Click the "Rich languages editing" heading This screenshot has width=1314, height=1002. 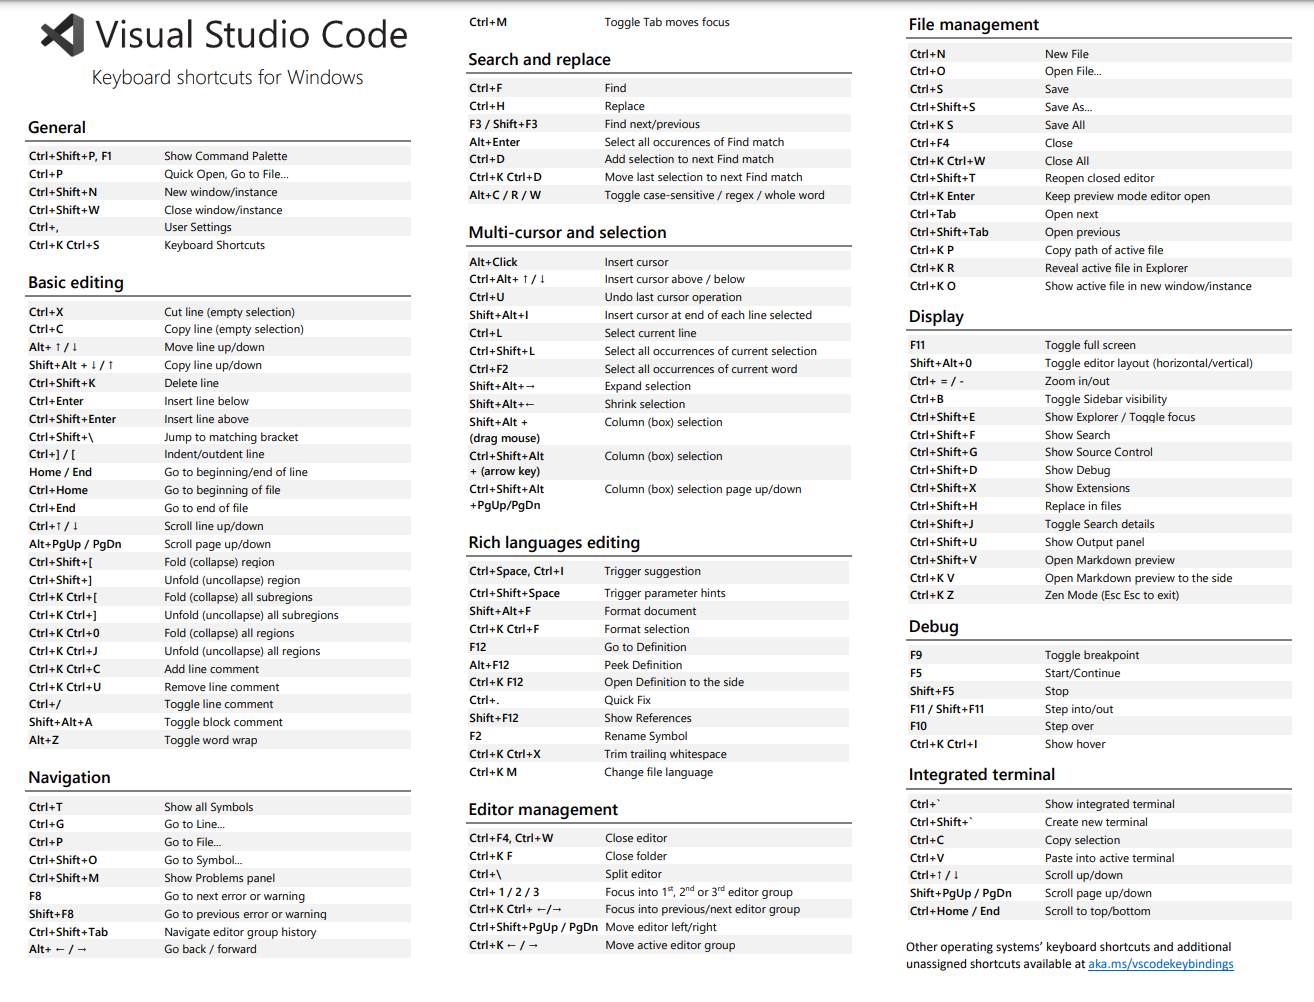(x=554, y=543)
